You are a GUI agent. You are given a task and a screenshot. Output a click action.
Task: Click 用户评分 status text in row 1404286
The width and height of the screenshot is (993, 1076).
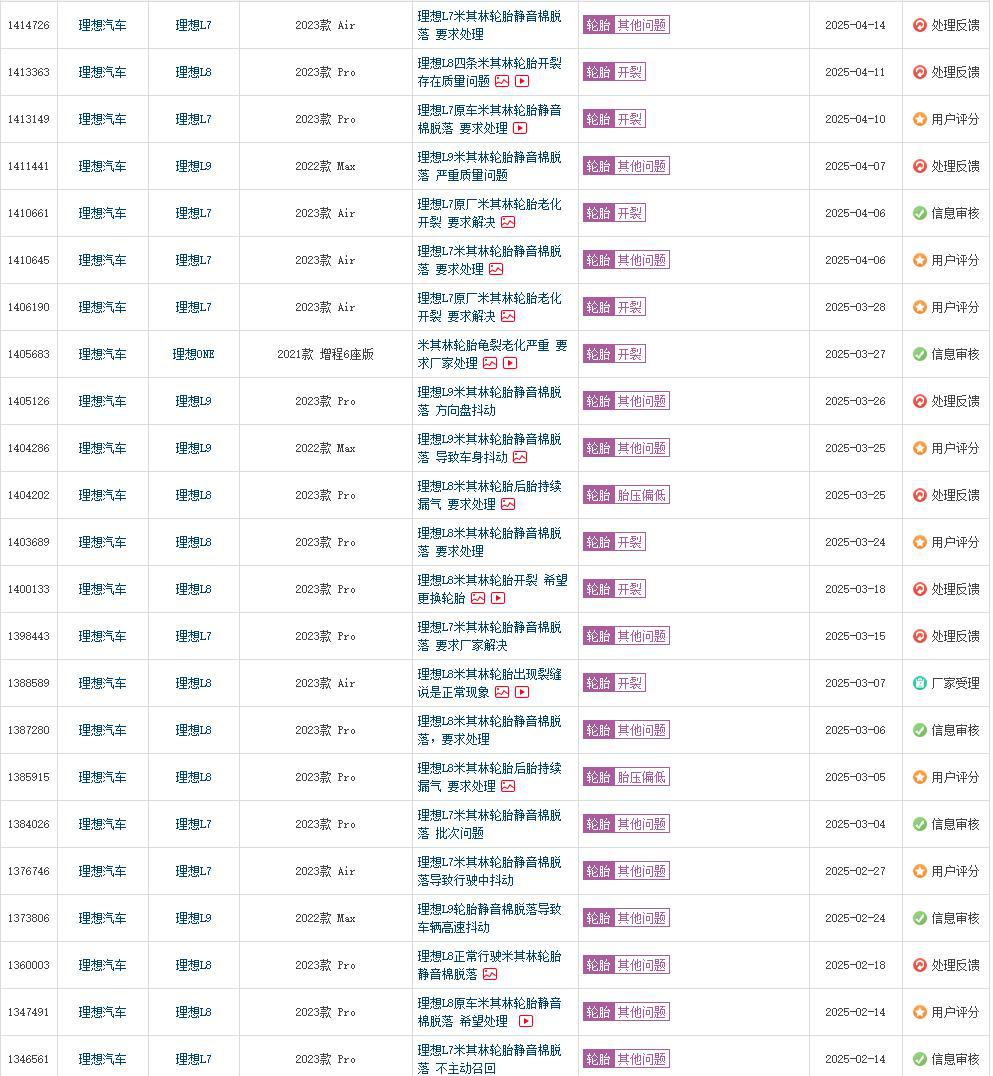[x=955, y=448]
